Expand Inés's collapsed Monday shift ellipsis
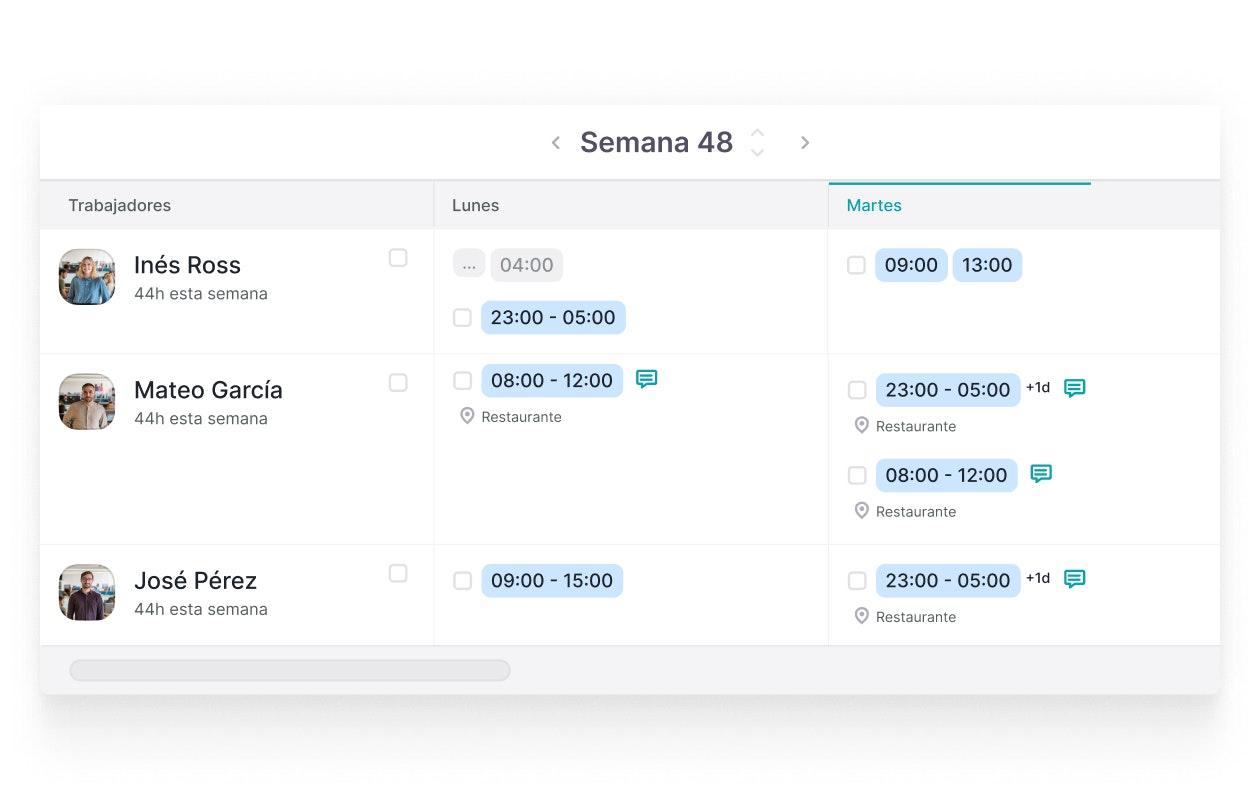 point(469,265)
